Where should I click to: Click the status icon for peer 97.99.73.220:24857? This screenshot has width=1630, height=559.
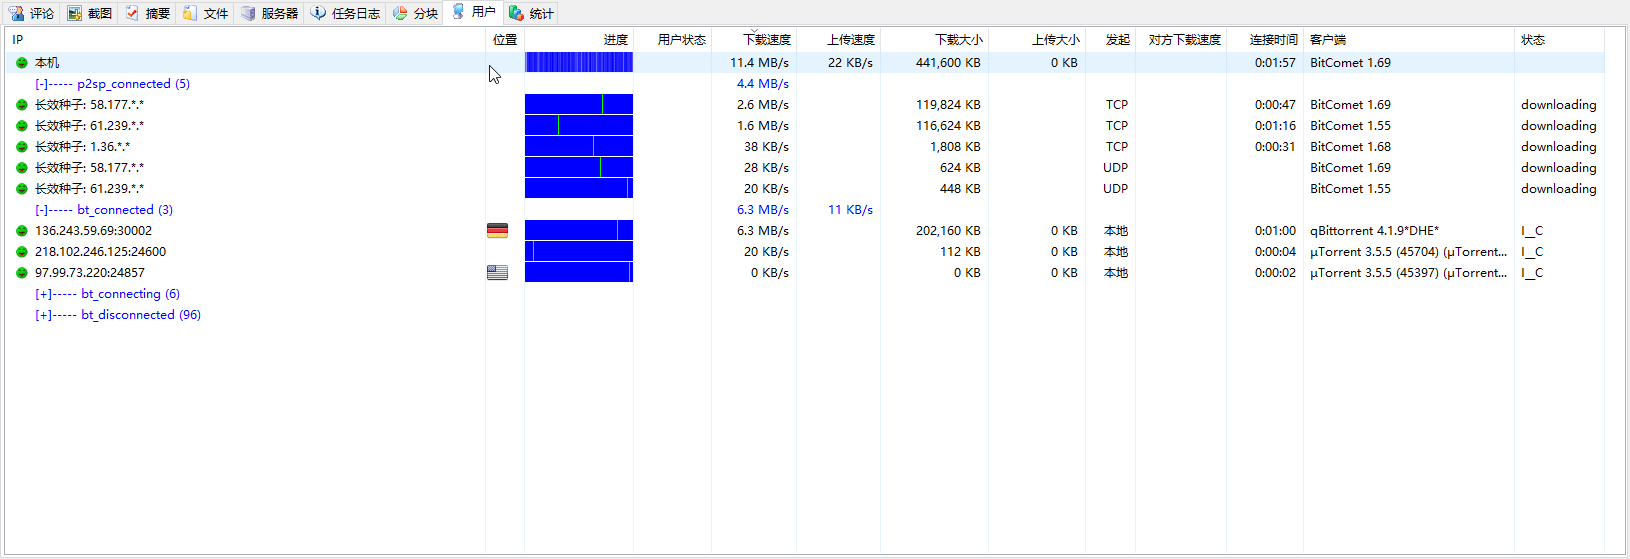22,273
